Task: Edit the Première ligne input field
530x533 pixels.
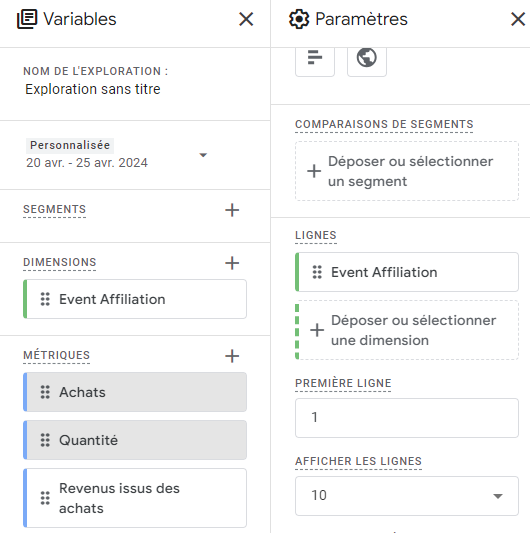Action: (407, 417)
